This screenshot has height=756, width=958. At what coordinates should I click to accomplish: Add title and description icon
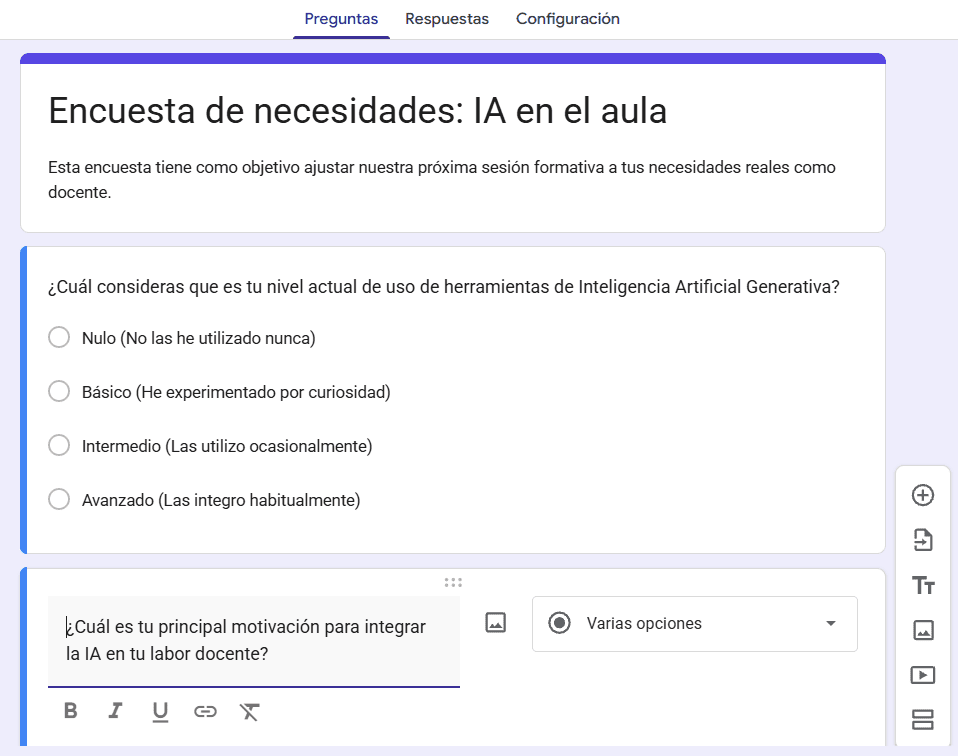pos(923,585)
